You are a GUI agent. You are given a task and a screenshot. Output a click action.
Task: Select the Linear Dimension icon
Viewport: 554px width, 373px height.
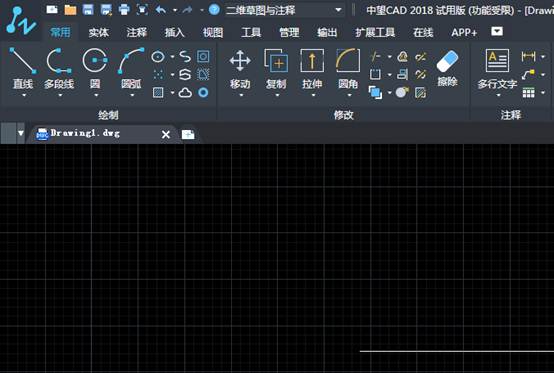coord(528,57)
